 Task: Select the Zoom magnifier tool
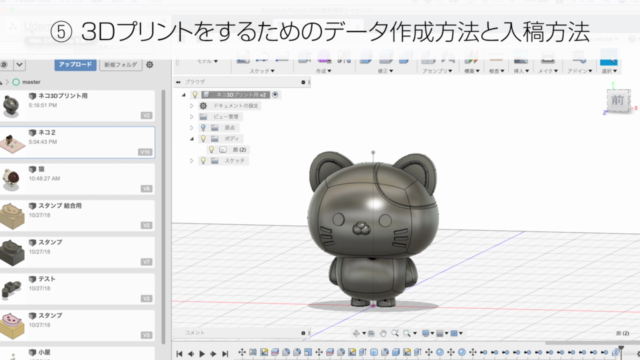click(395, 333)
